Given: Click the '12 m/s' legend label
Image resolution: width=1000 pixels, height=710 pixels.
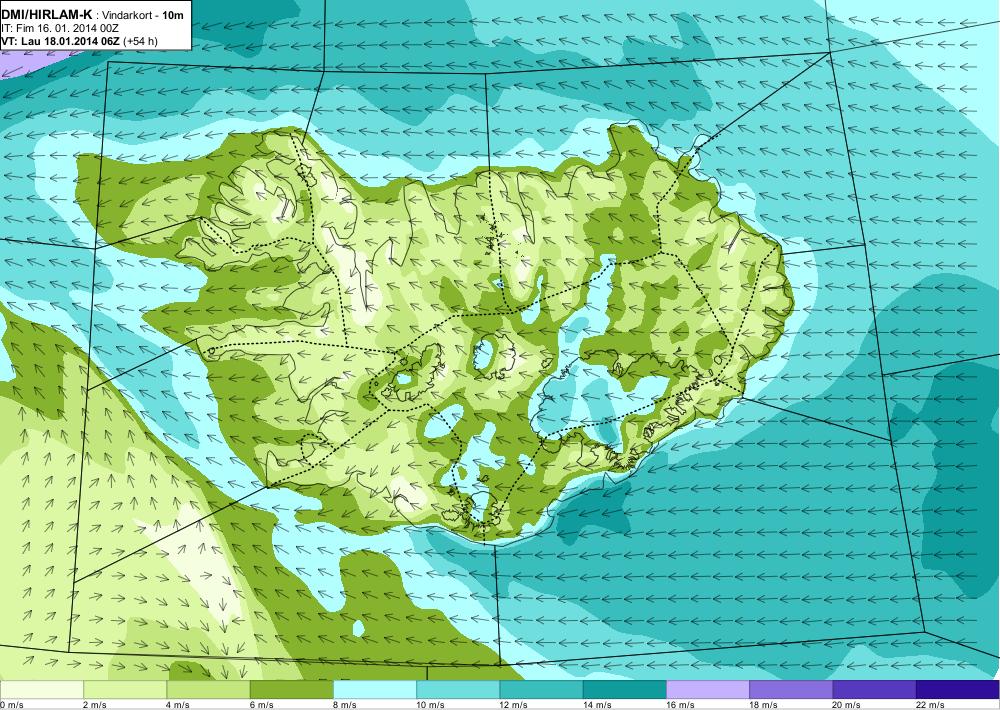Looking at the screenshot, I should 514,705.
